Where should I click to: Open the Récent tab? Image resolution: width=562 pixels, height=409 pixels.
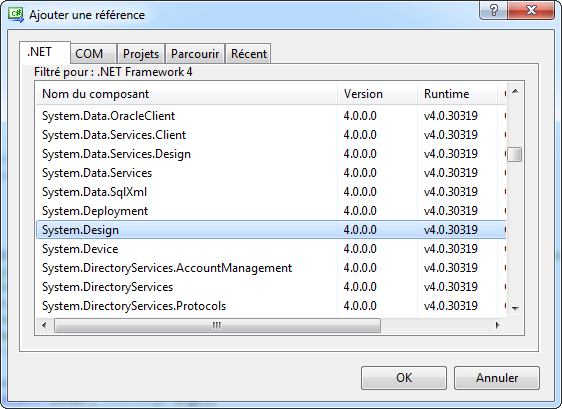pos(249,54)
